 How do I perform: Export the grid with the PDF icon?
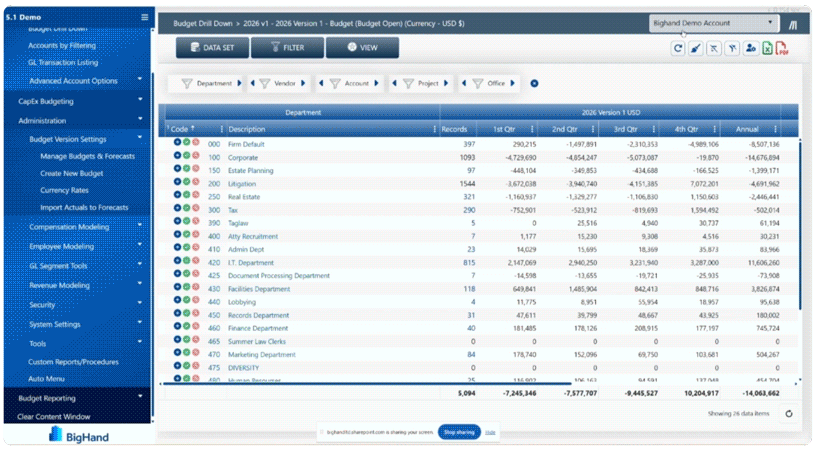782,48
